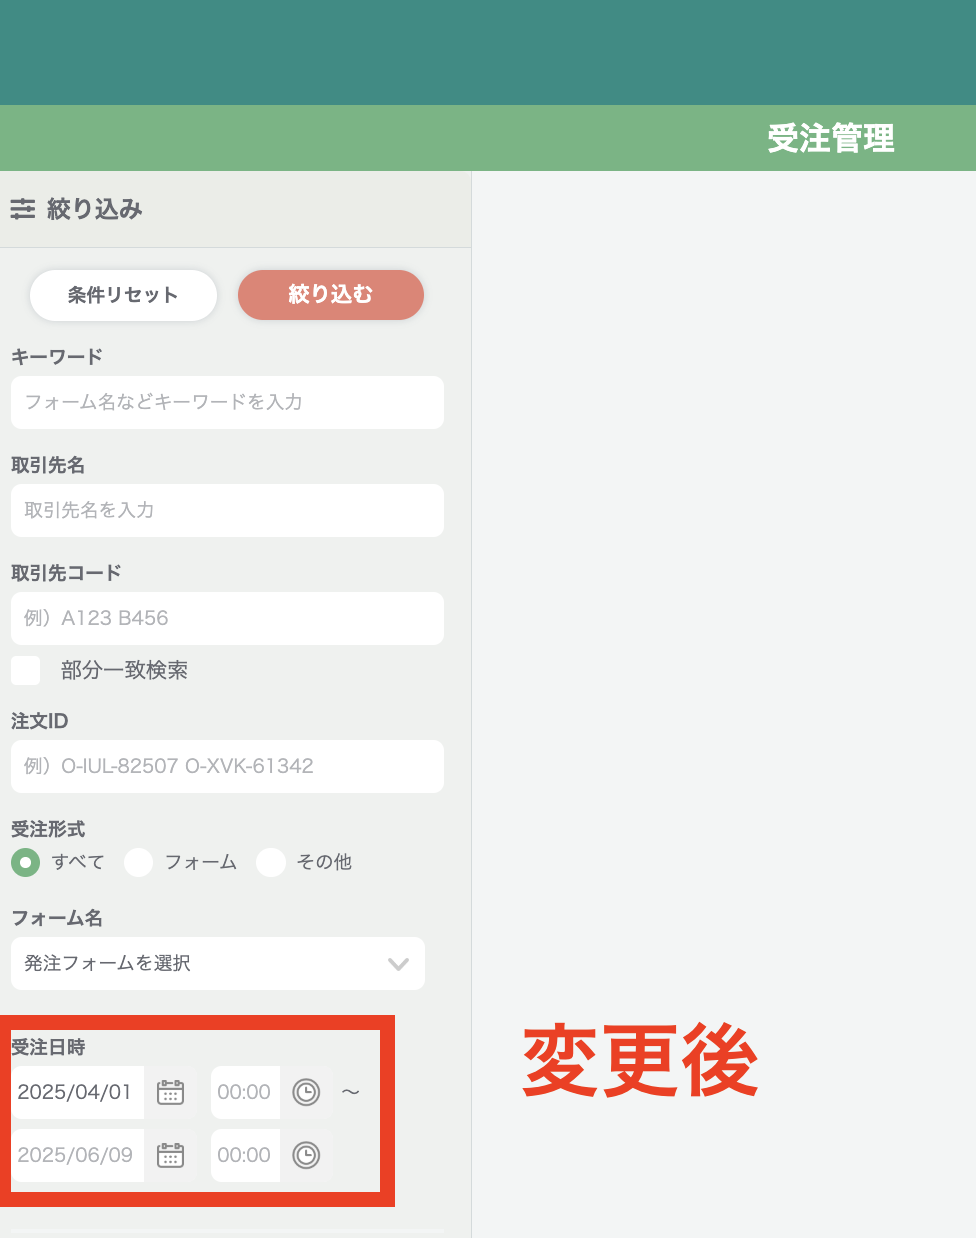Select the その他 radio button
The width and height of the screenshot is (976, 1238).
coord(271,862)
